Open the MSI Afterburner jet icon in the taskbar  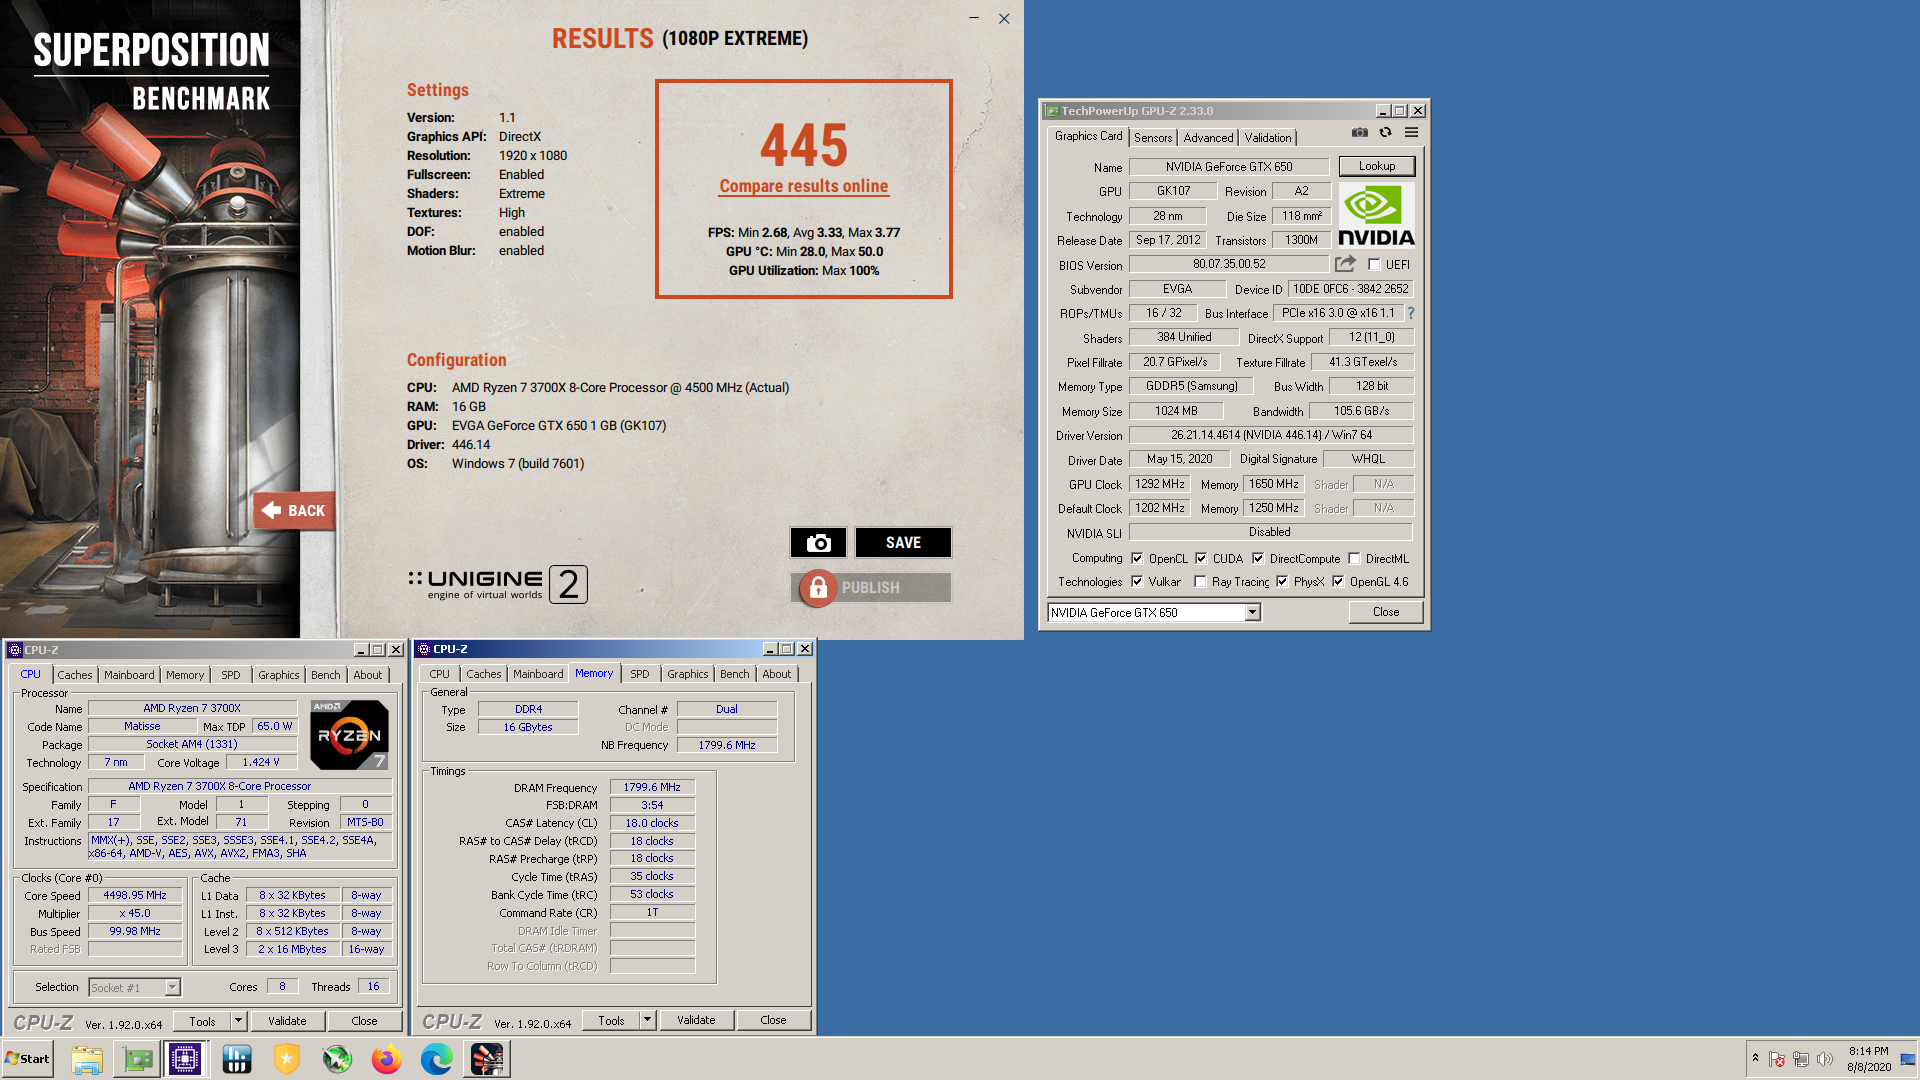point(337,1059)
